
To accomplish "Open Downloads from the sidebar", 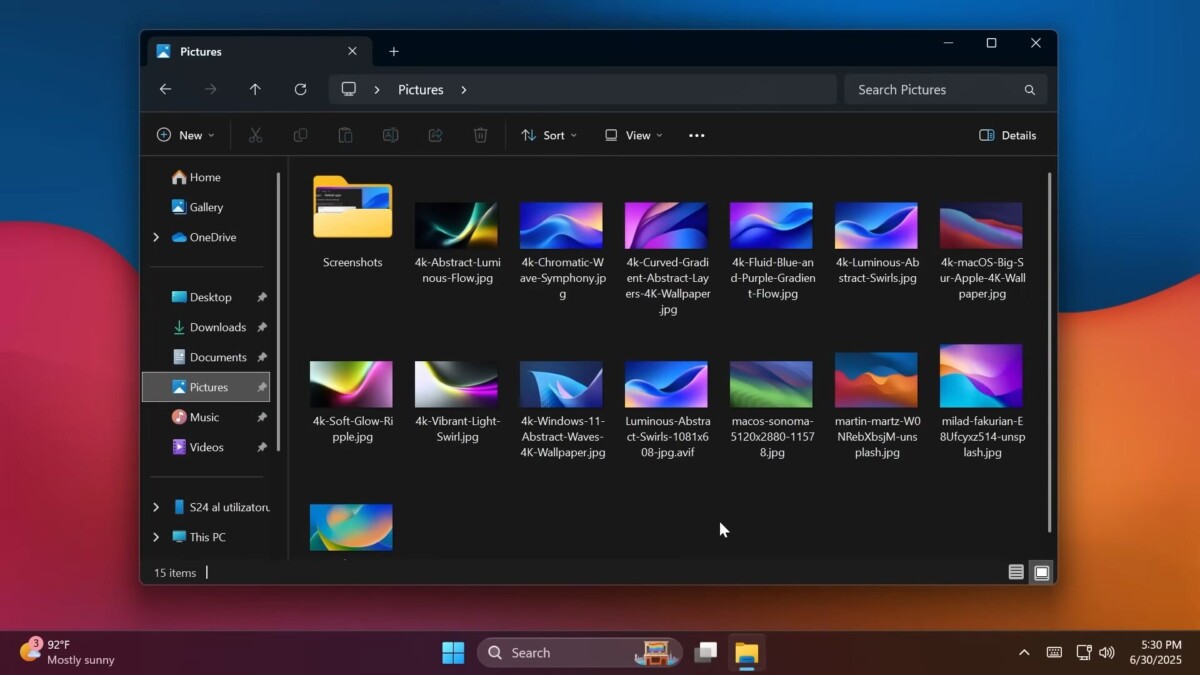I will click(217, 327).
